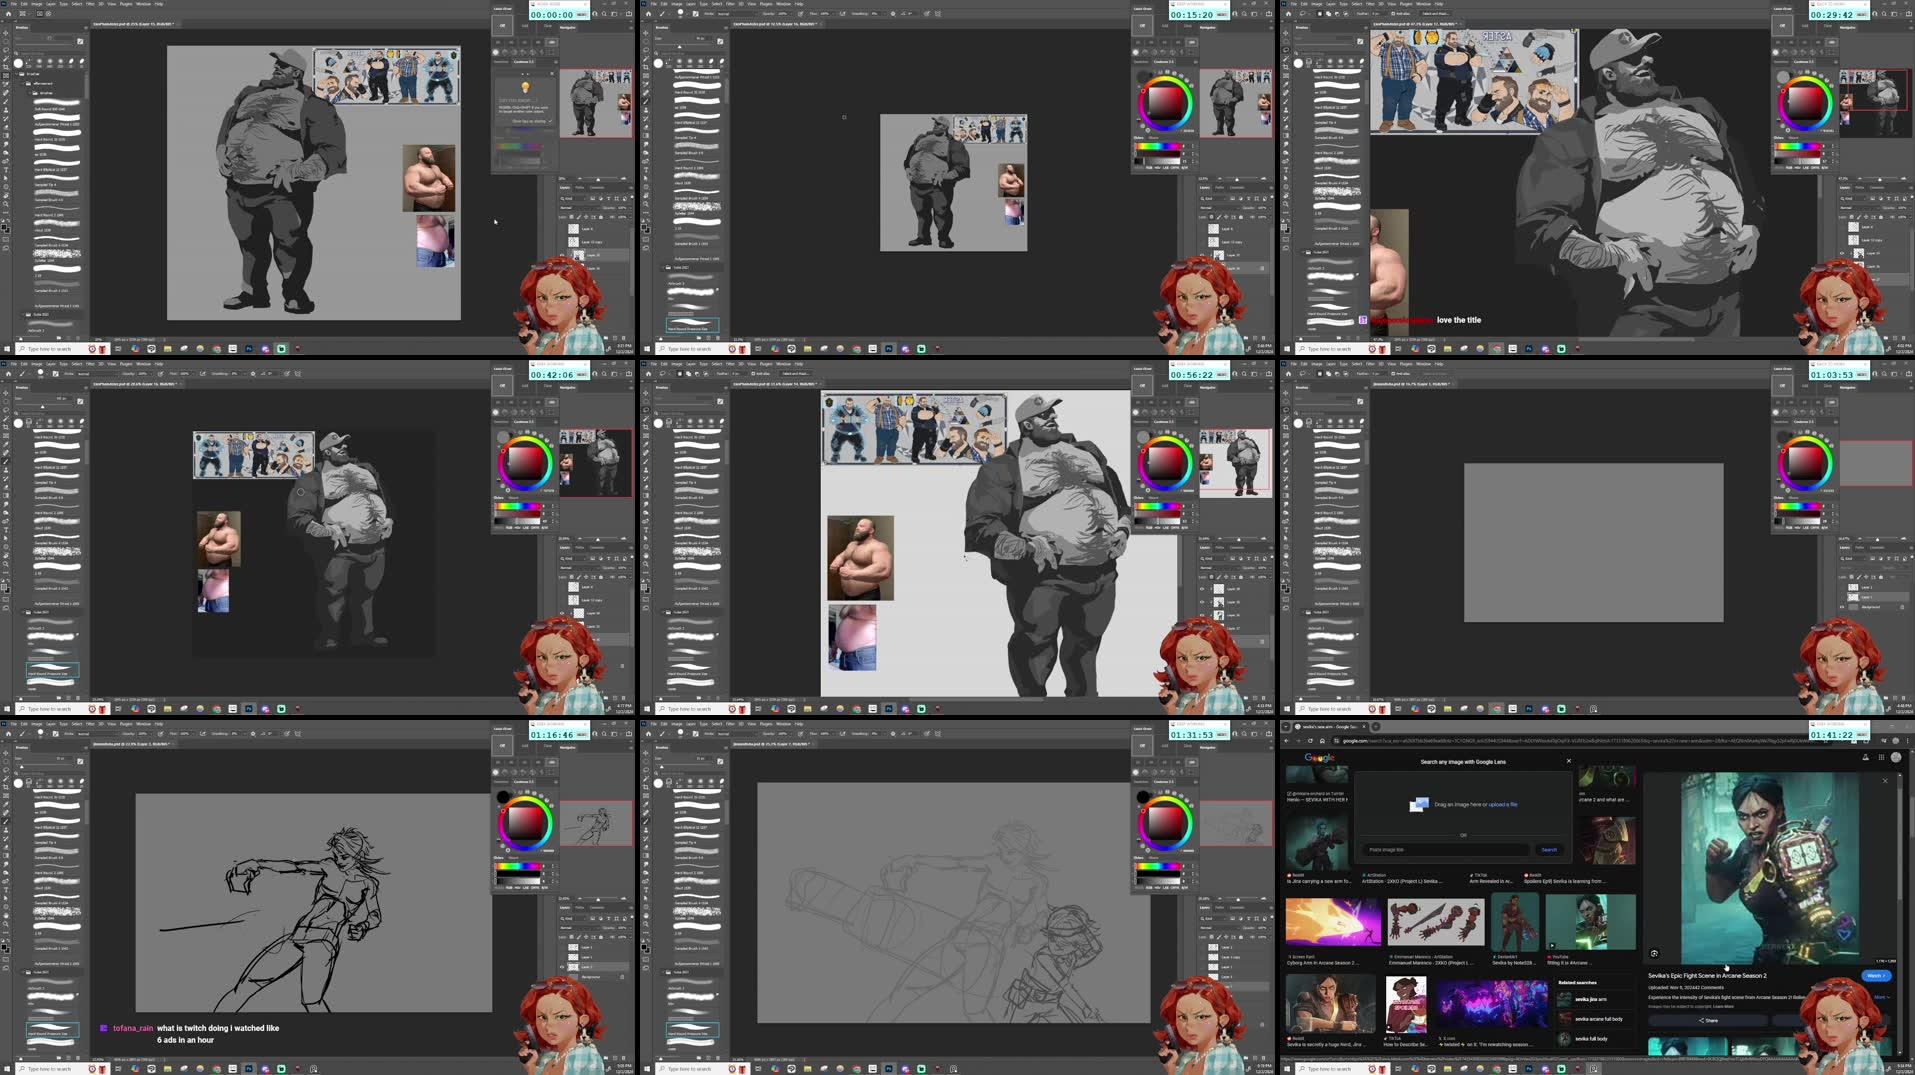The image size is (1915, 1075).
Task: Open Photoshop from the 00:56:22 taskbar
Action: pyautogui.click(x=889, y=709)
